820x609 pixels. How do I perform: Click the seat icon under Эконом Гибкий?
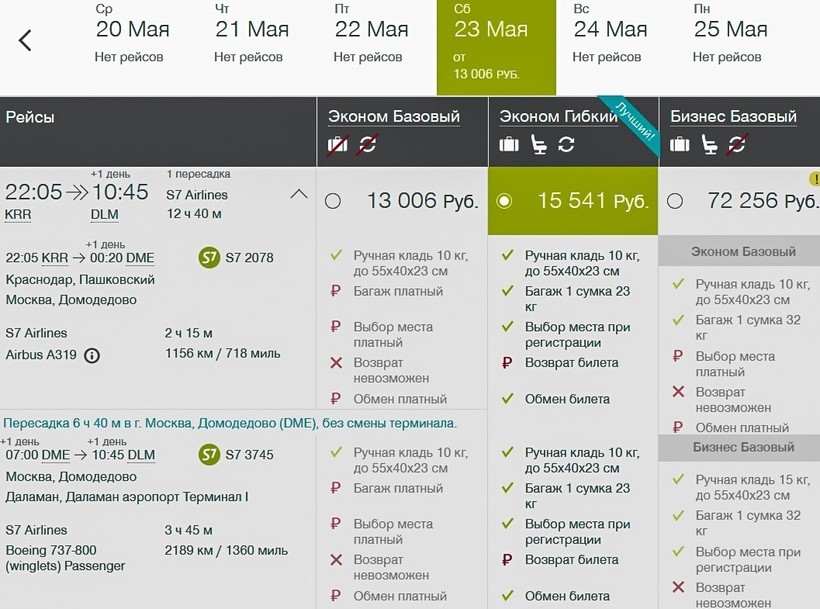[538, 145]
